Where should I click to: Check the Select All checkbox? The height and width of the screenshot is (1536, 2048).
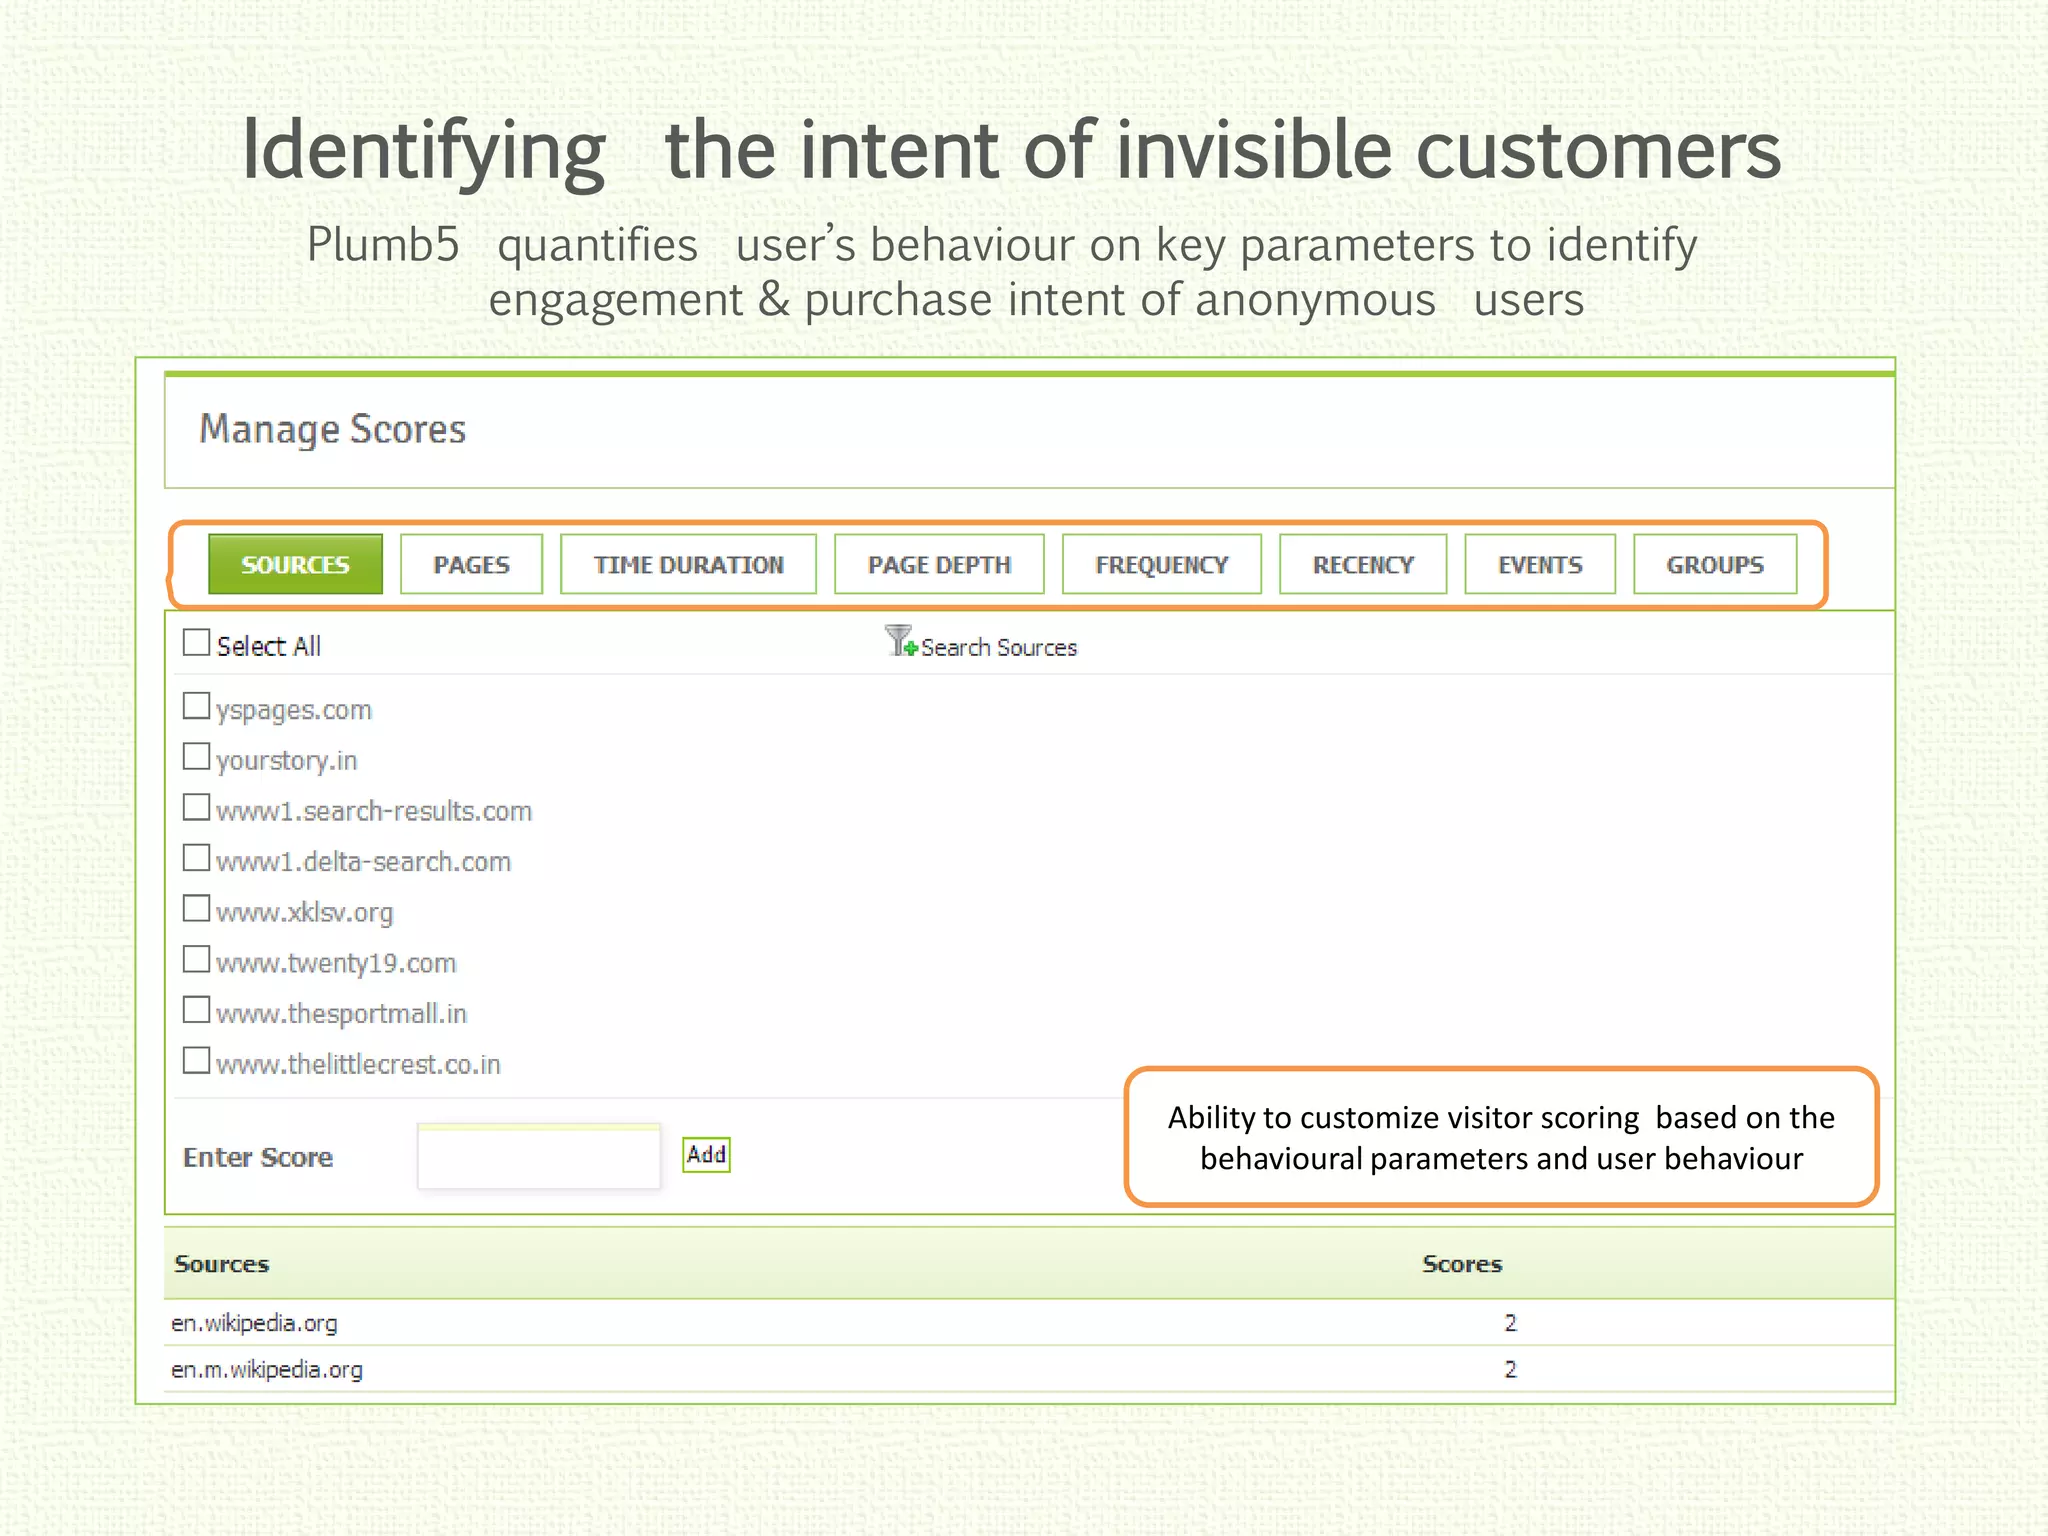click(x=197, y=642)
